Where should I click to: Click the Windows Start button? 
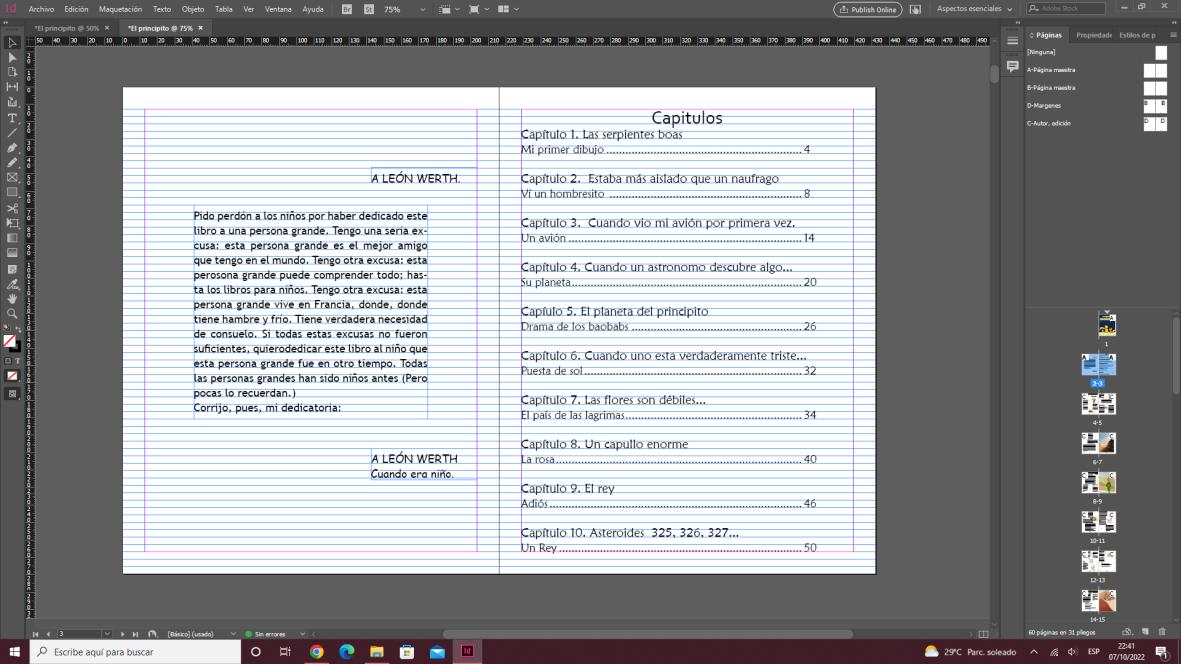[14, 651]
